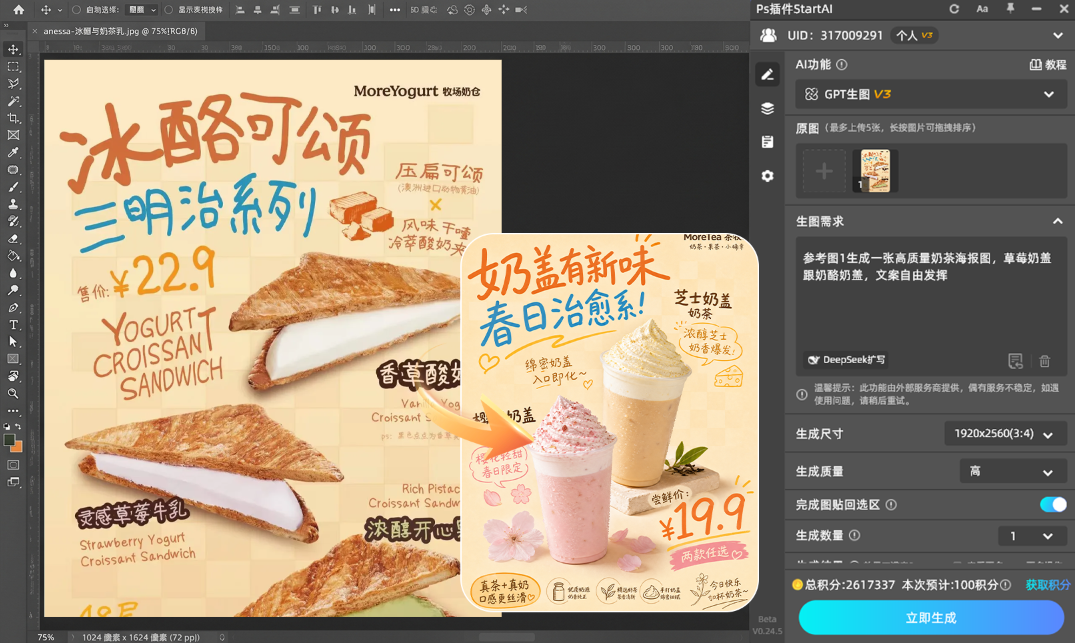
Task: Enable 显示变换控件 checkbox
Action: (x=169, y=10)
